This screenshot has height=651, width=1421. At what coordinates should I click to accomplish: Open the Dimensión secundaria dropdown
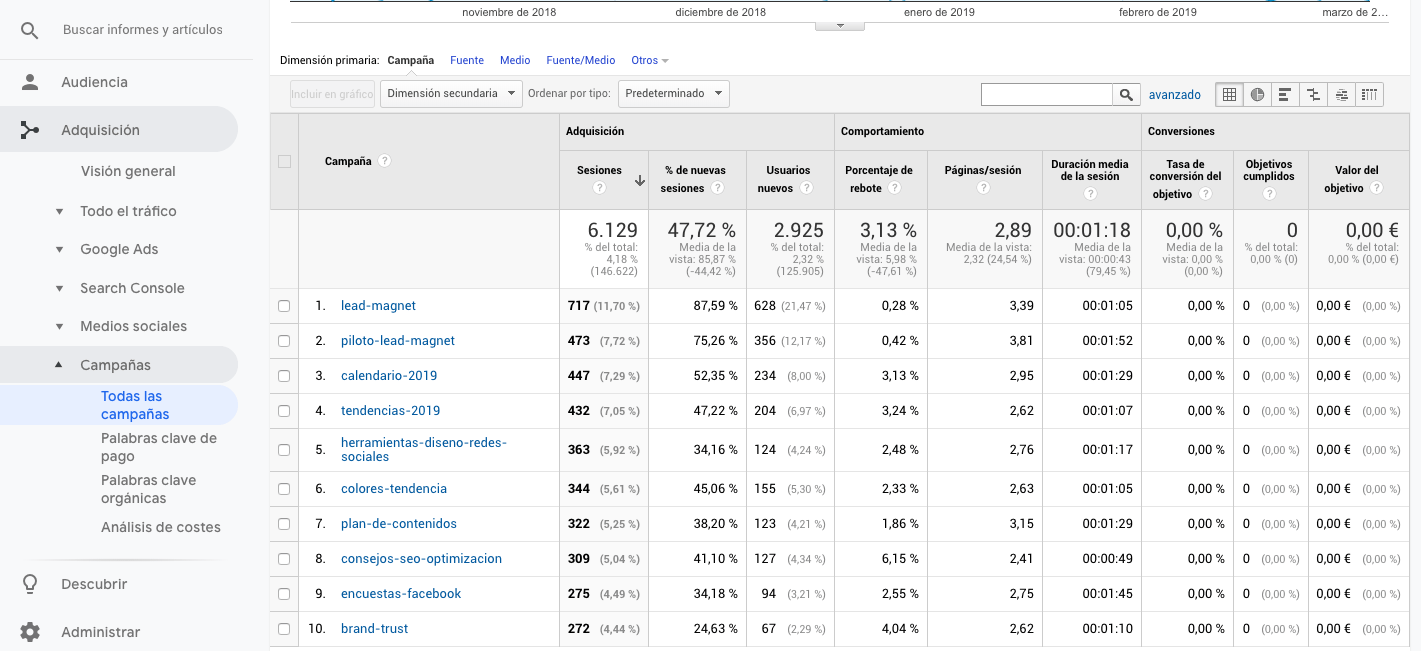(x=451, y=94)
